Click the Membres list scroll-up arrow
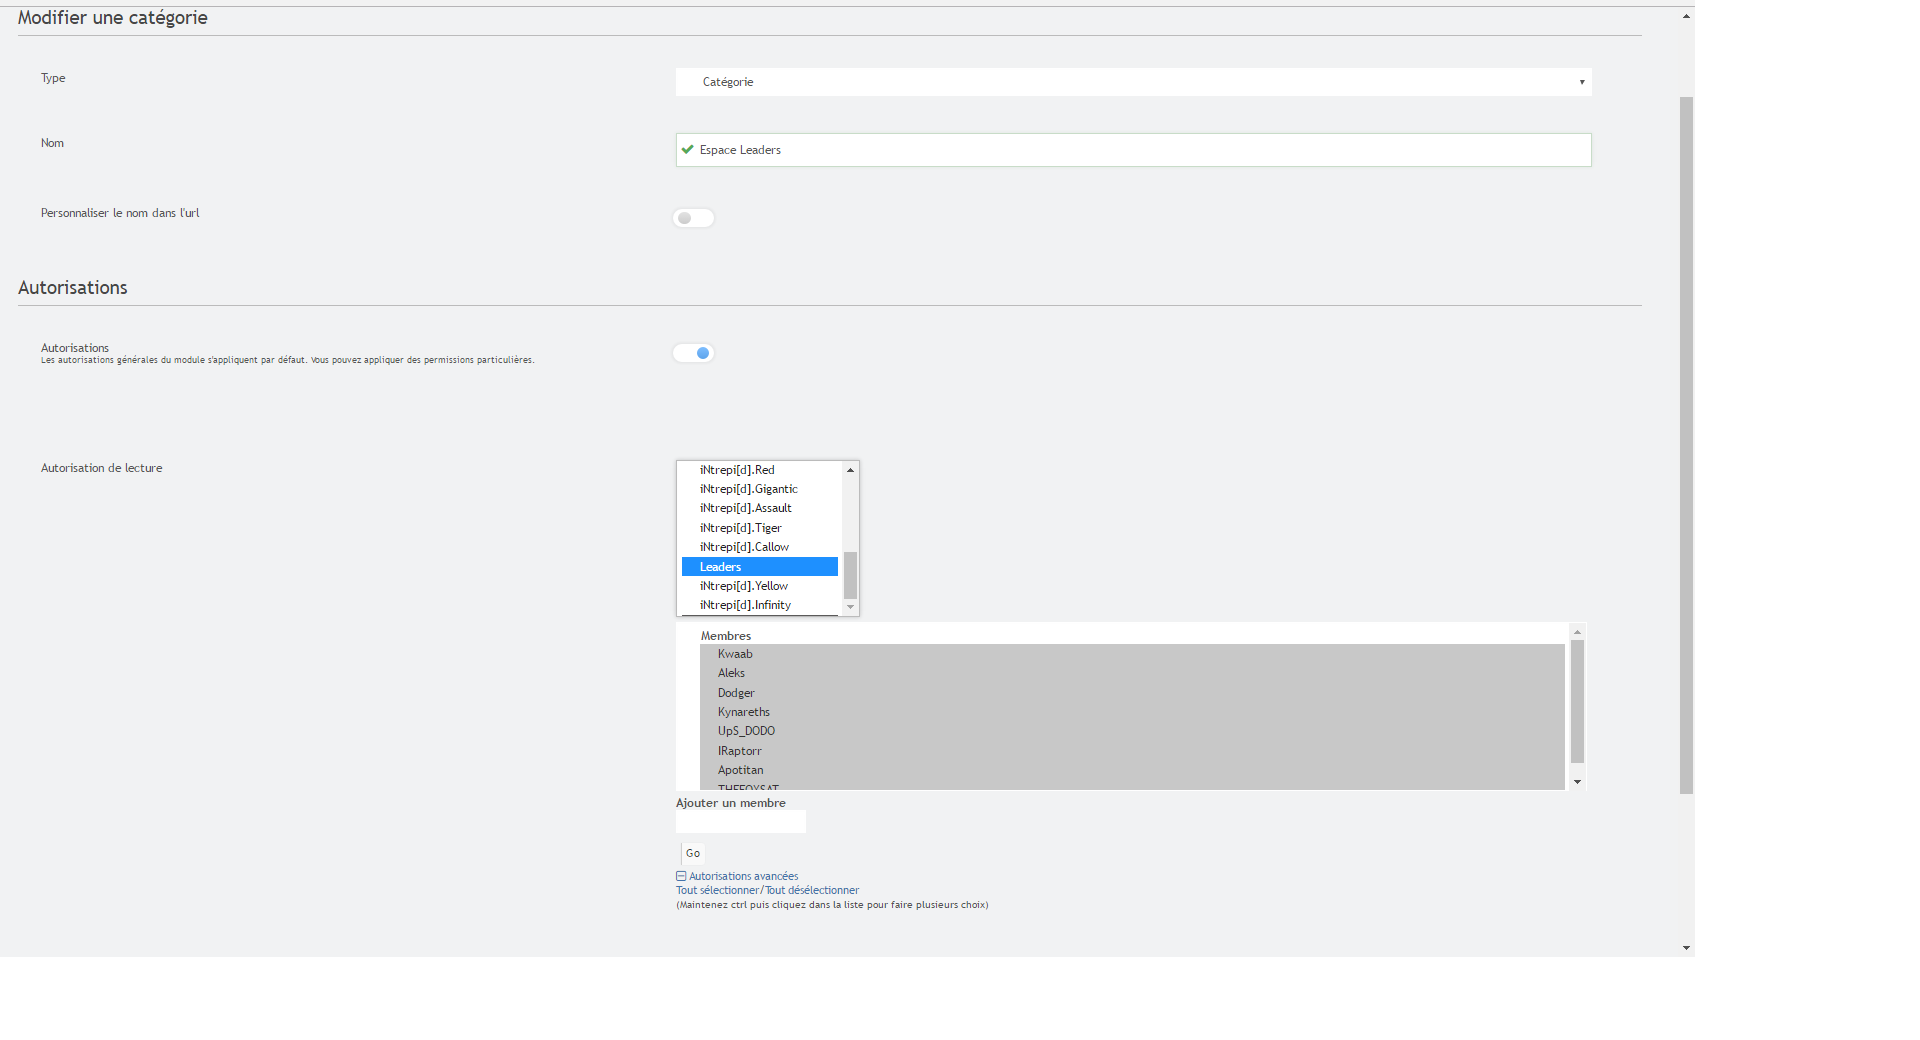Viewport: 1920px width, 1040px height. pos(1577,632)
